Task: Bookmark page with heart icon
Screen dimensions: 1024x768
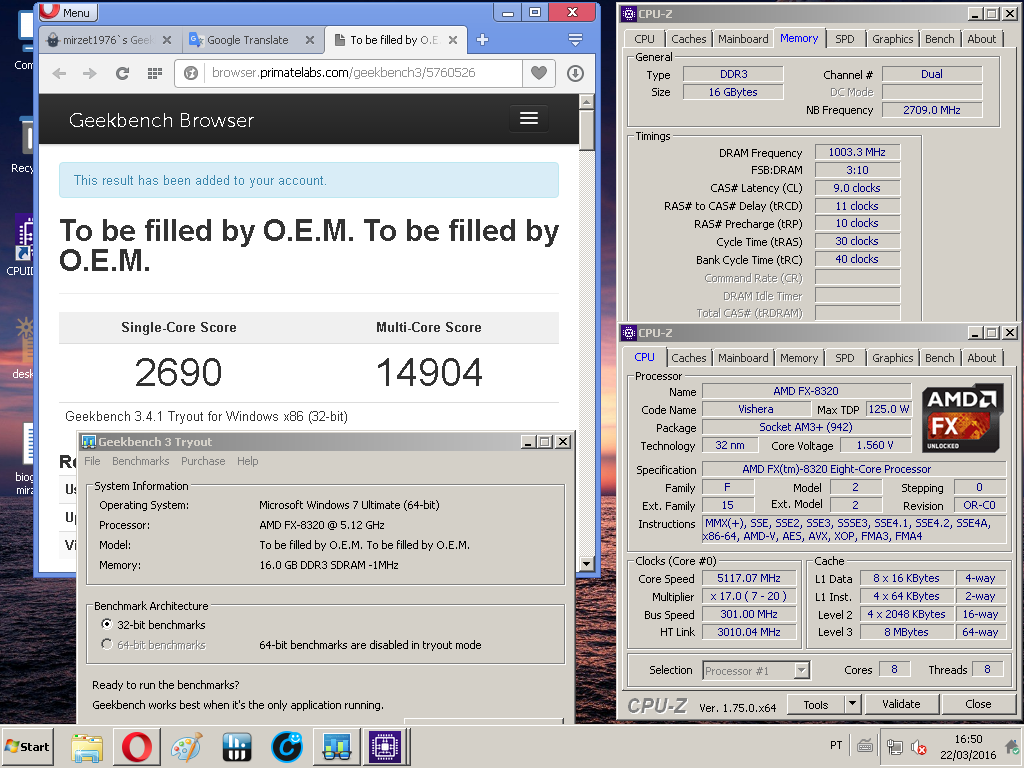Action: [539, 73]
